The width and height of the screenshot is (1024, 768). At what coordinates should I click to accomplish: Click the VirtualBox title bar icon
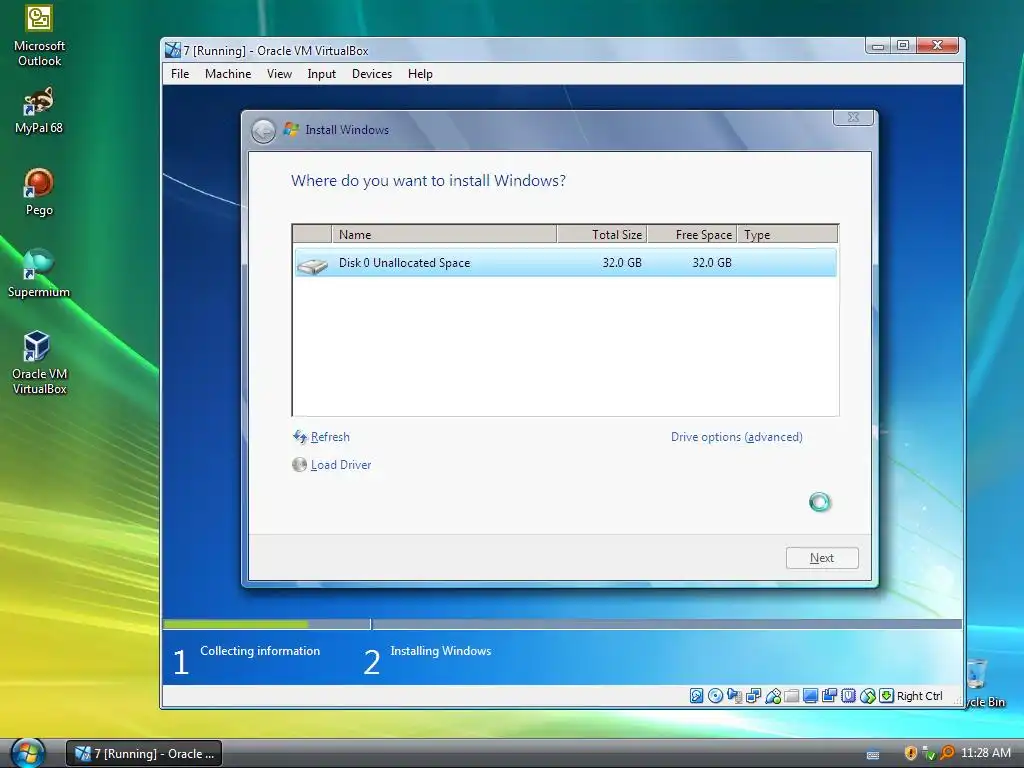173,50
